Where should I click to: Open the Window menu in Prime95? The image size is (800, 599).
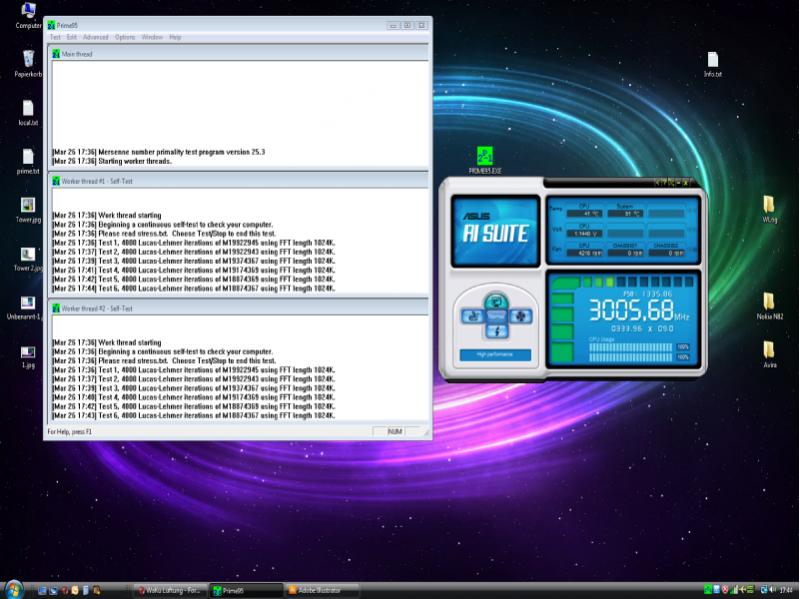152,37
